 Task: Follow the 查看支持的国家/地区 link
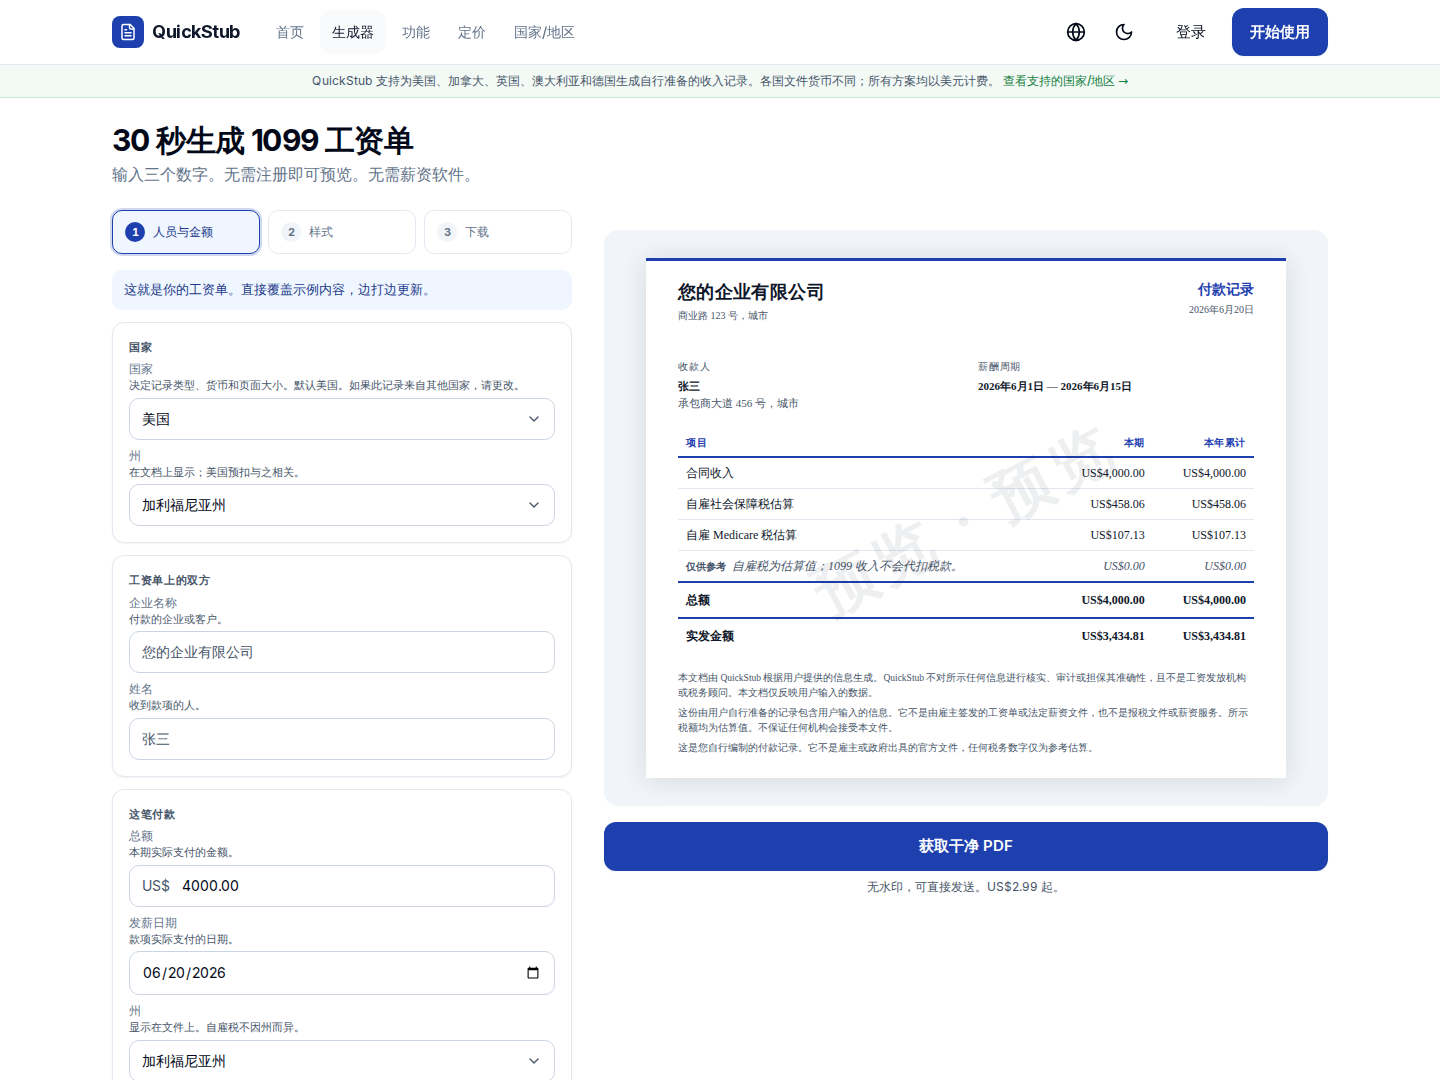coord(1065,81)
